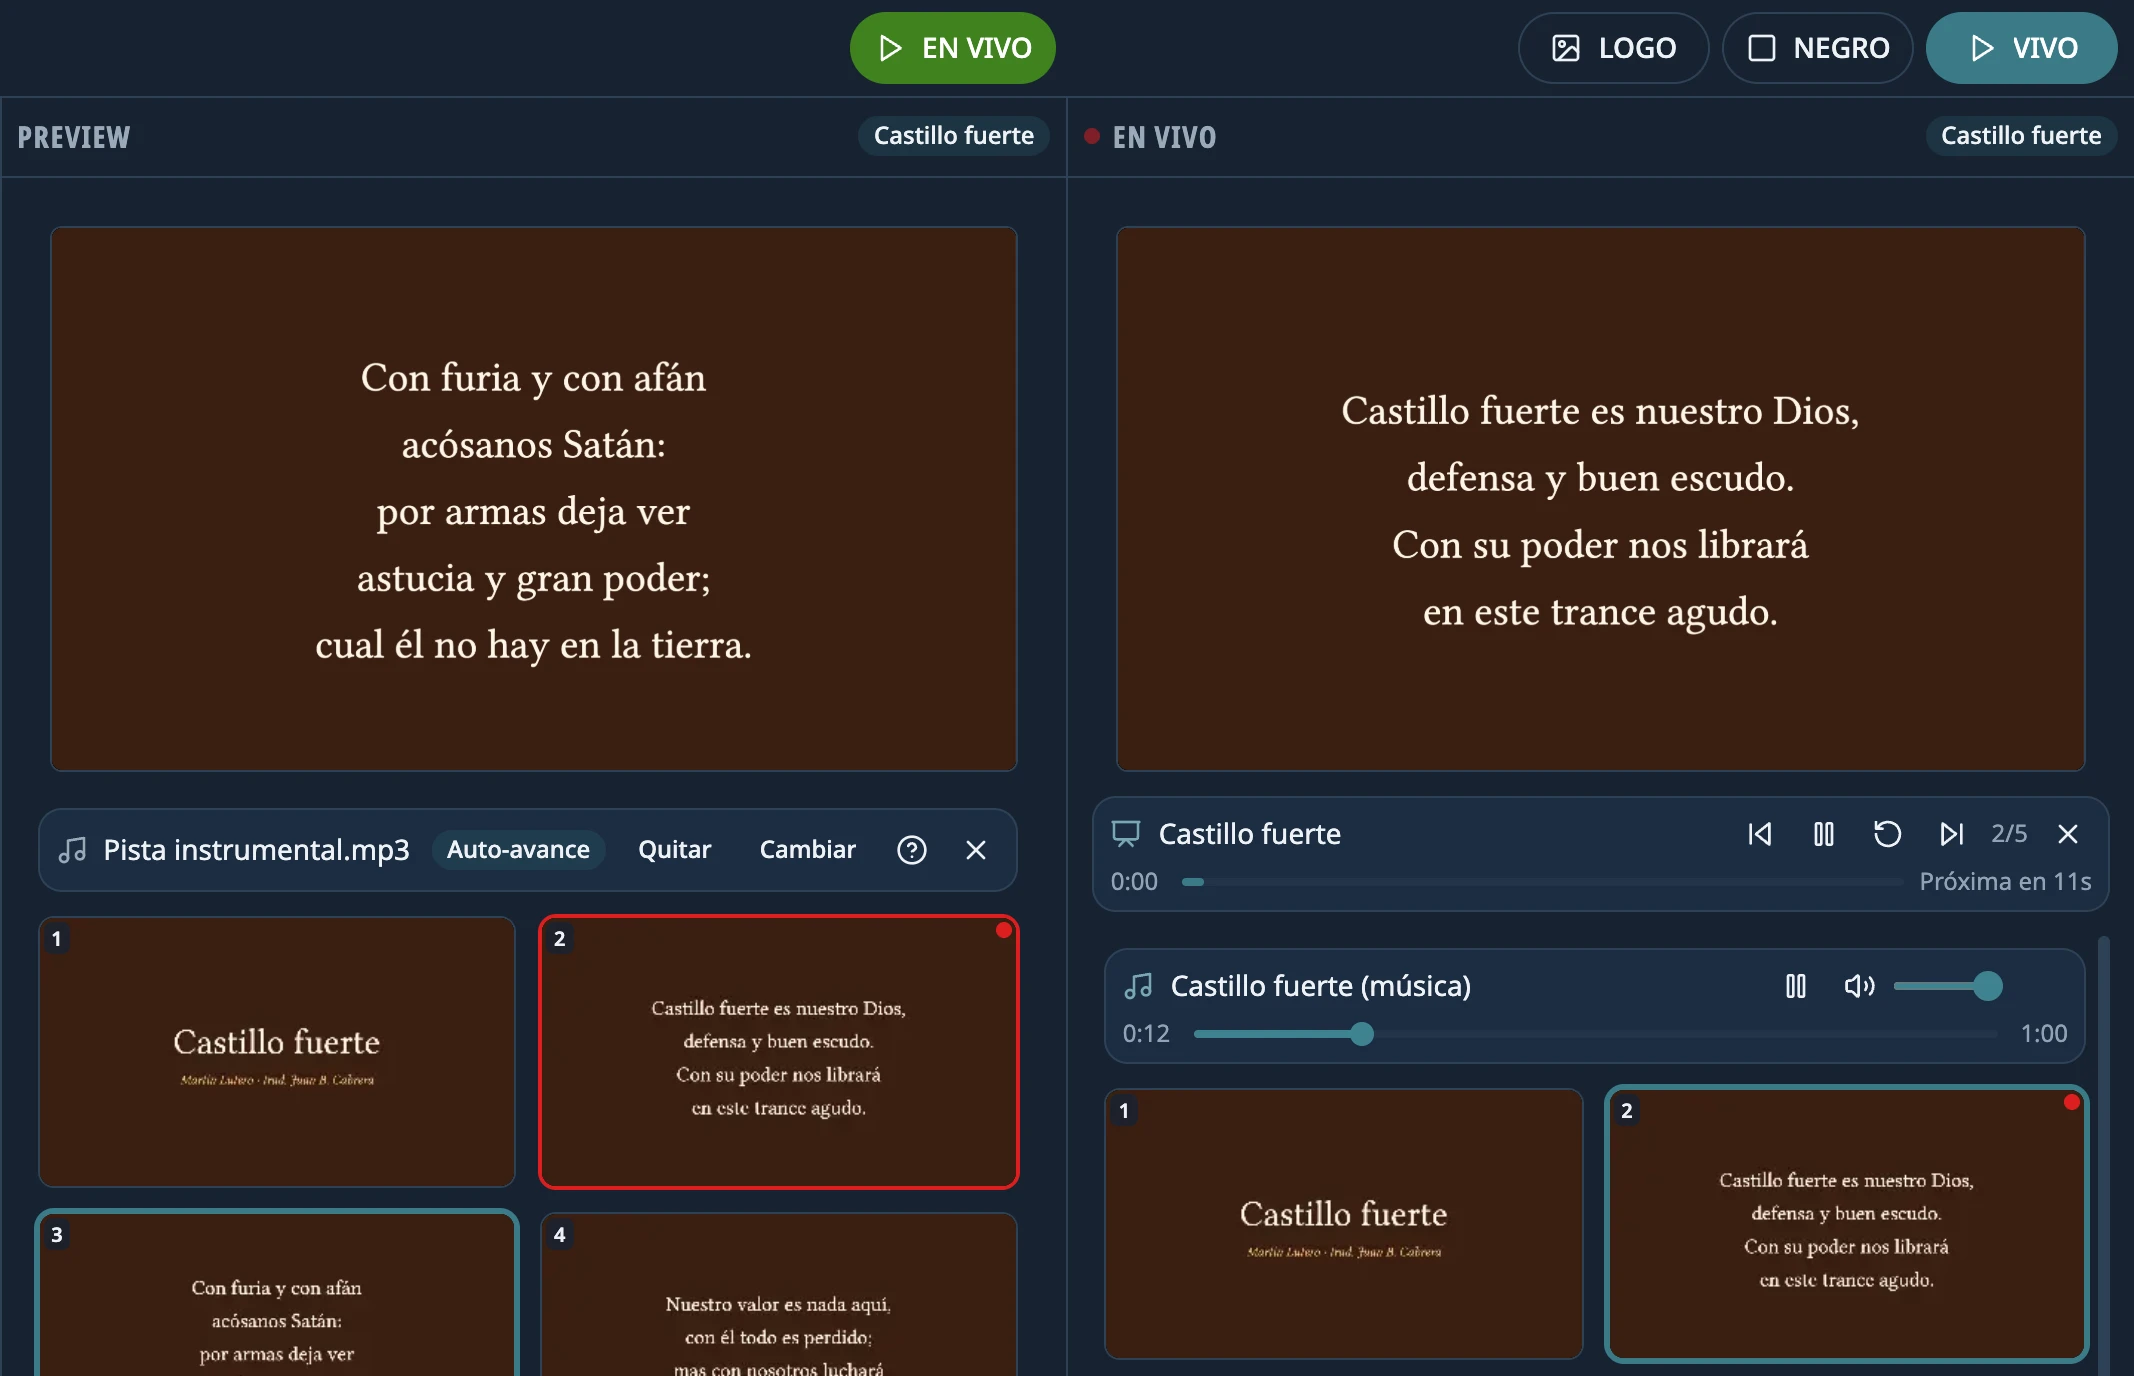Open the help question mark icon
The image size is (2134, 1376).
pyautogui.click(x=912, y=850)
